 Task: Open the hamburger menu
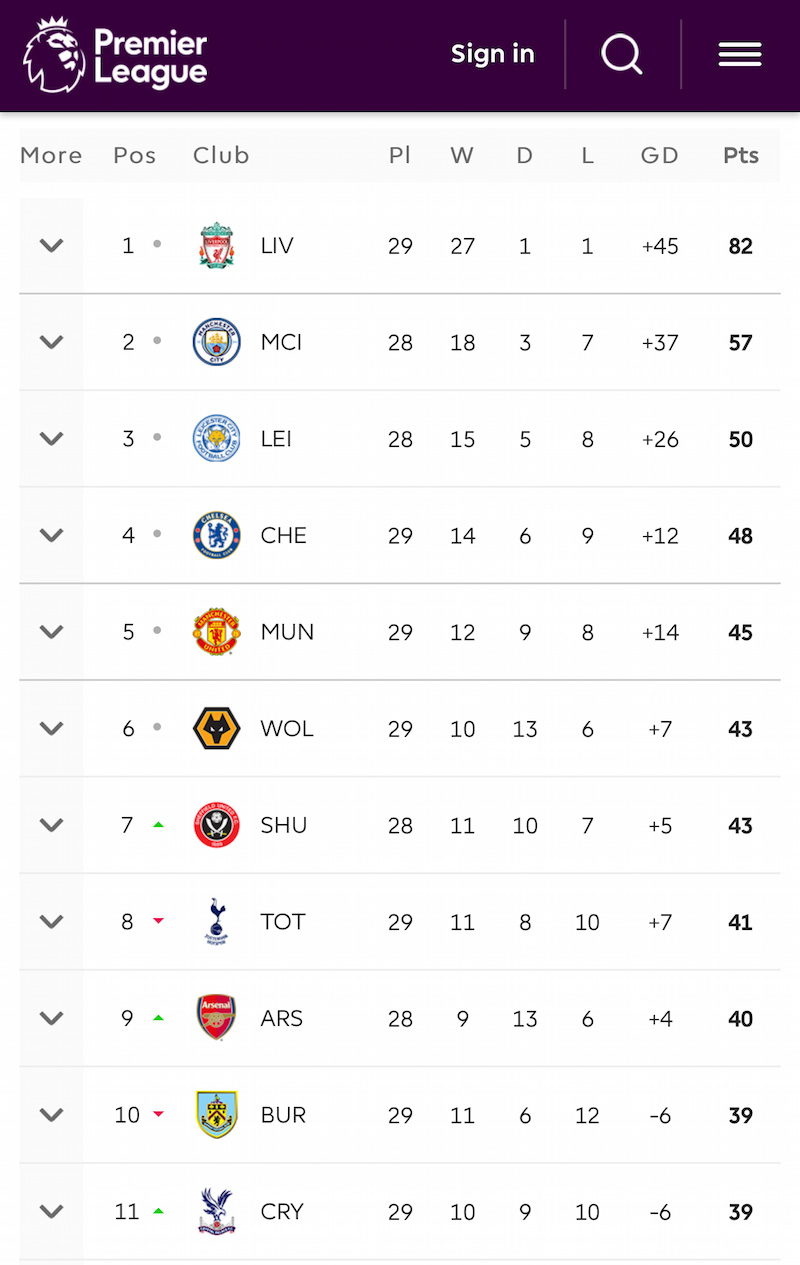pos(740,55)
